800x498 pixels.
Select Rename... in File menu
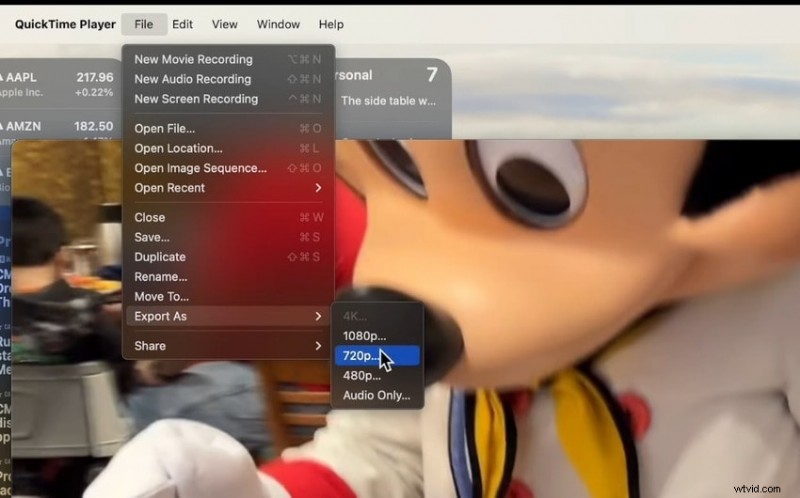(228, 277)
